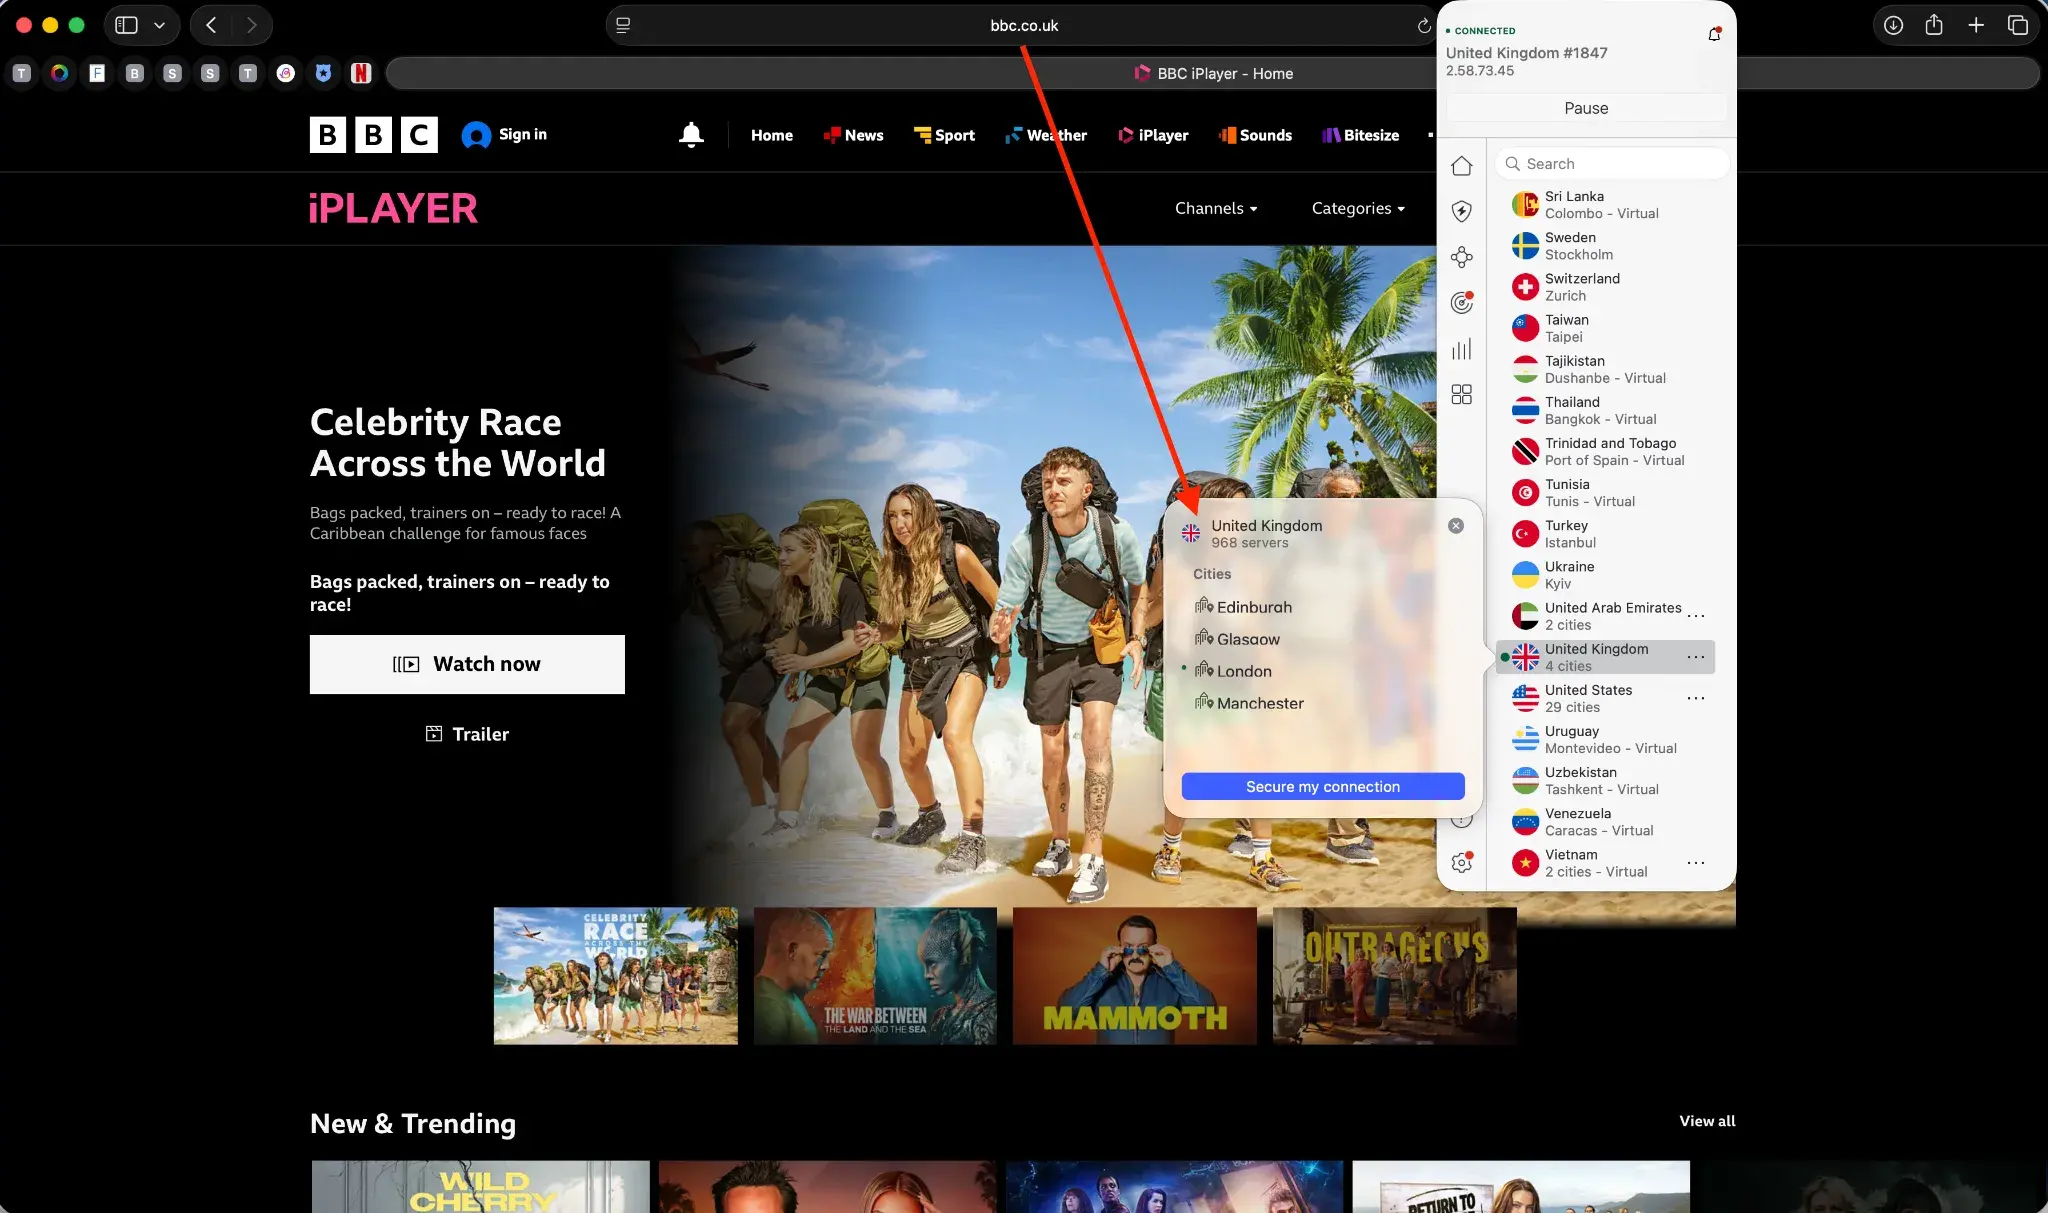The height and width of the screenshot is (1213, 2048).
Task: Click the Search field in the VPN panel
Action: pyautogui.click(x=1611, y=163)
